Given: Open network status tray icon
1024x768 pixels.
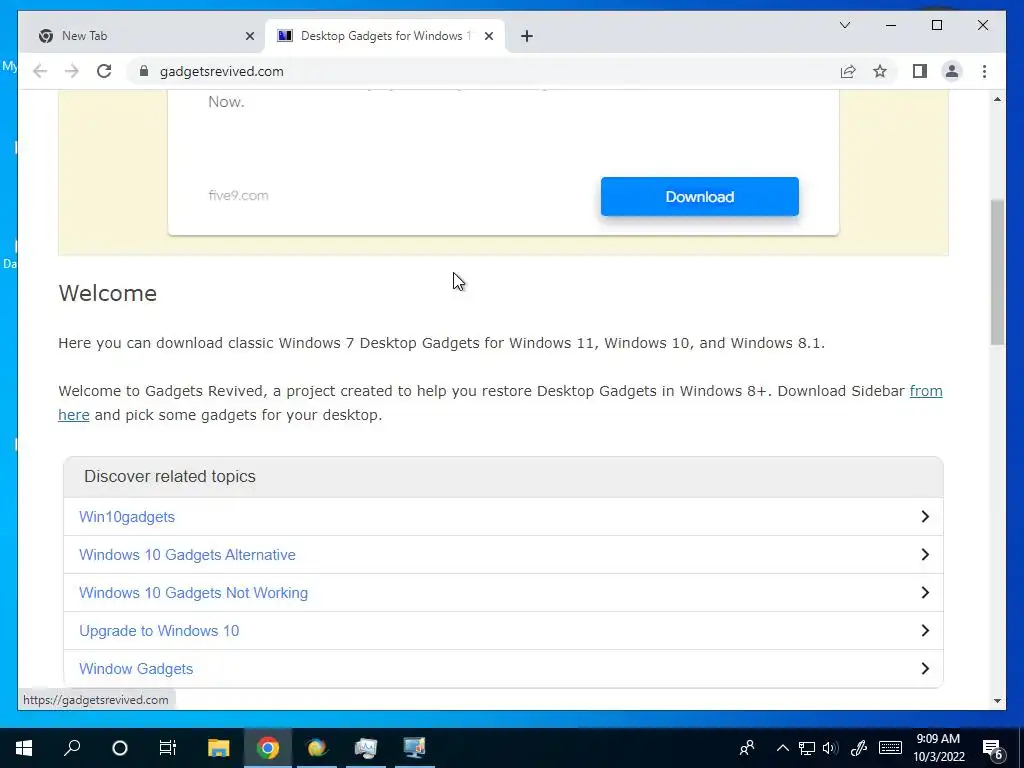Looking at the screenshot, I should pyautogui.click(x=807, y=748).
